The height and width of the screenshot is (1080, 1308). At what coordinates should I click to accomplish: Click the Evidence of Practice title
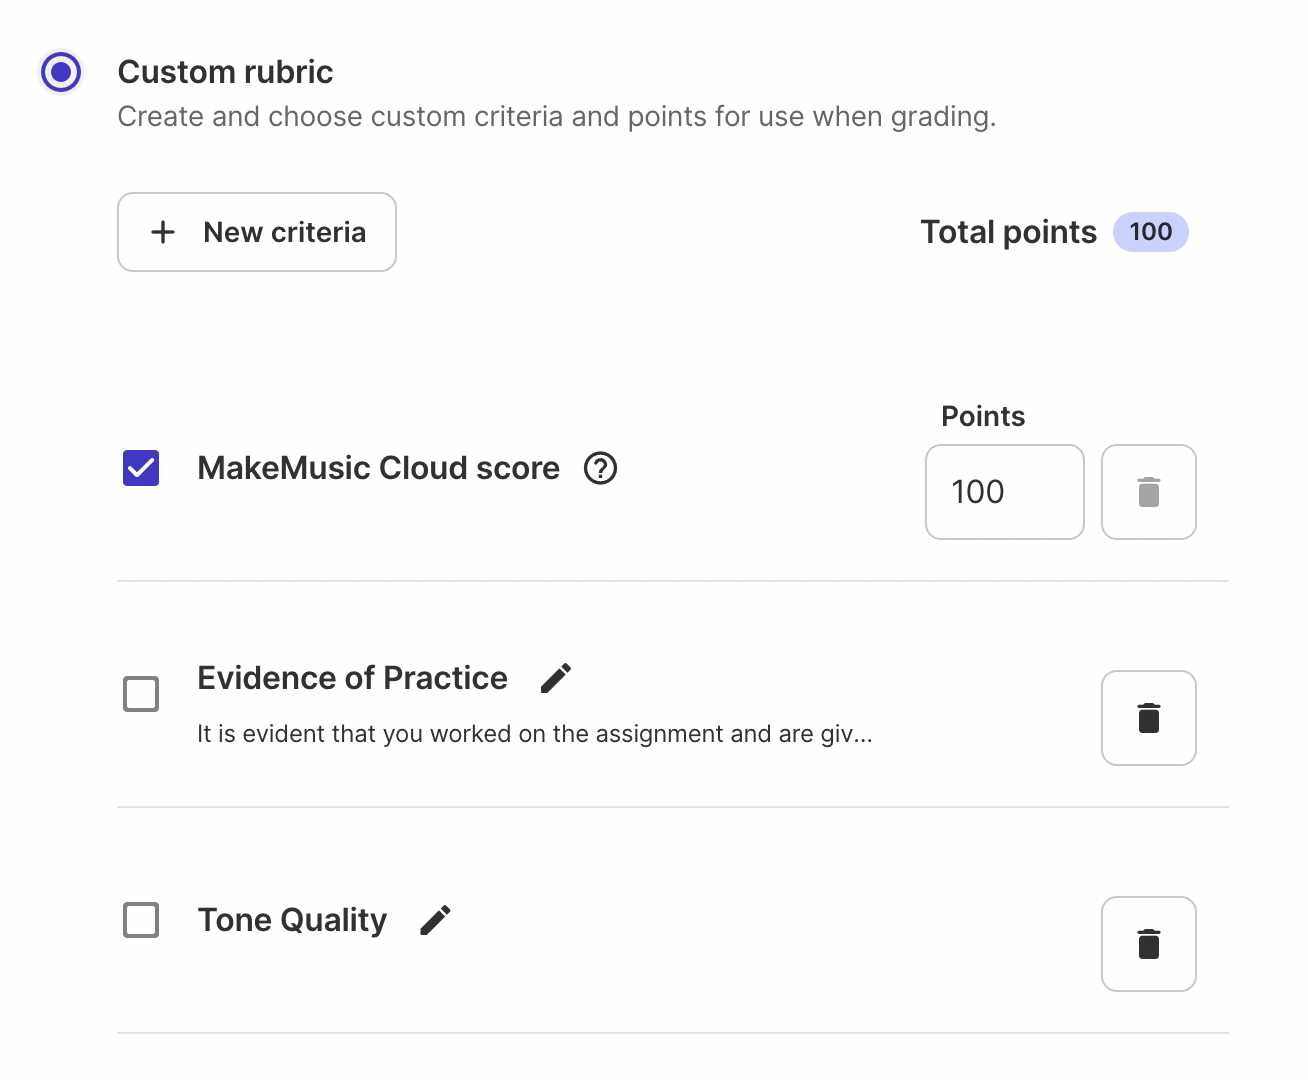(x=352, y=678)
